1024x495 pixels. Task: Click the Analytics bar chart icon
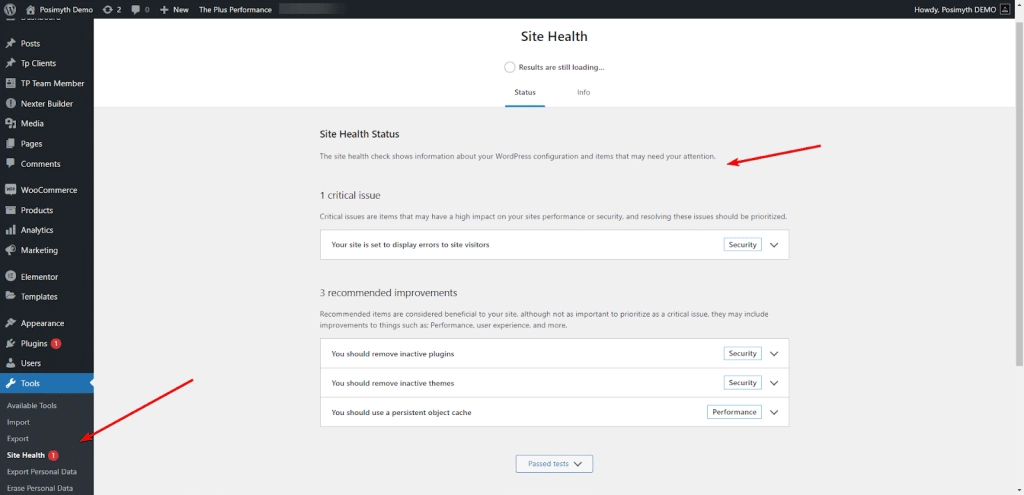click(10, 230)
